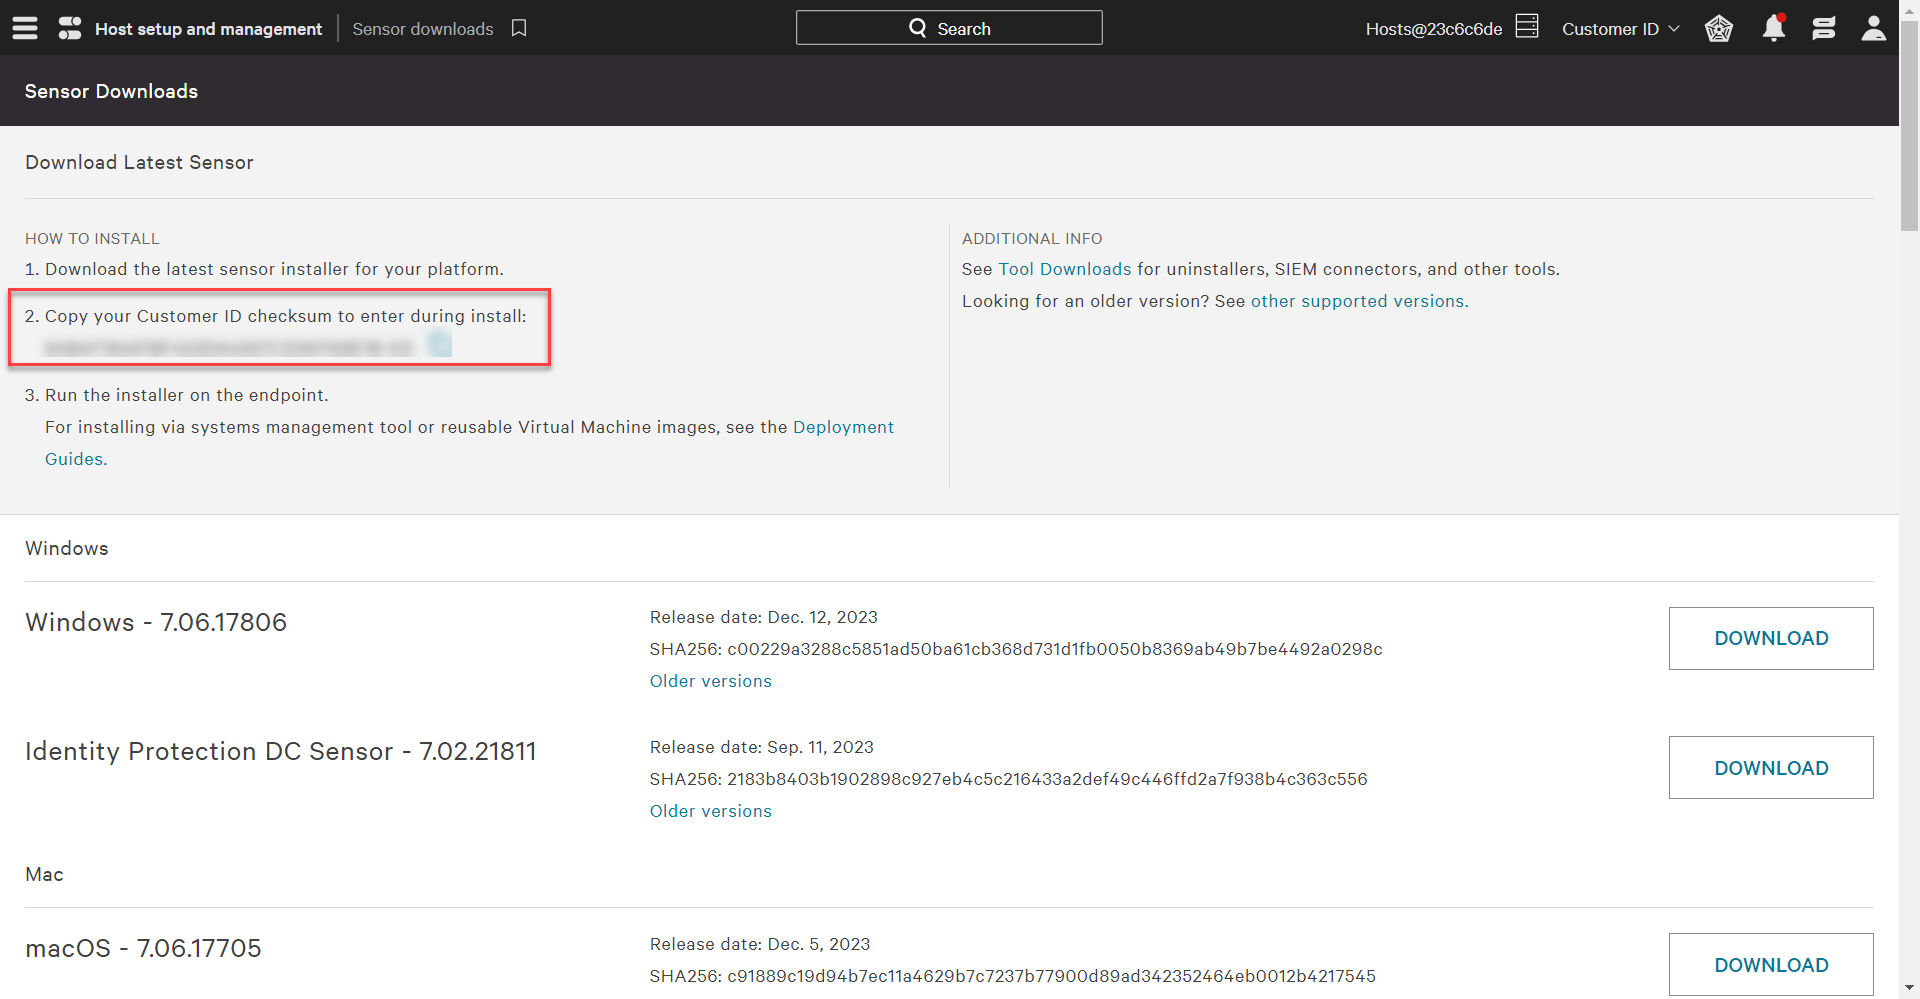The width and height of the screenshot is (1920, 999).
Task: Download the macOS 7.06.17705 sensor
Action: click(1770, 964)
